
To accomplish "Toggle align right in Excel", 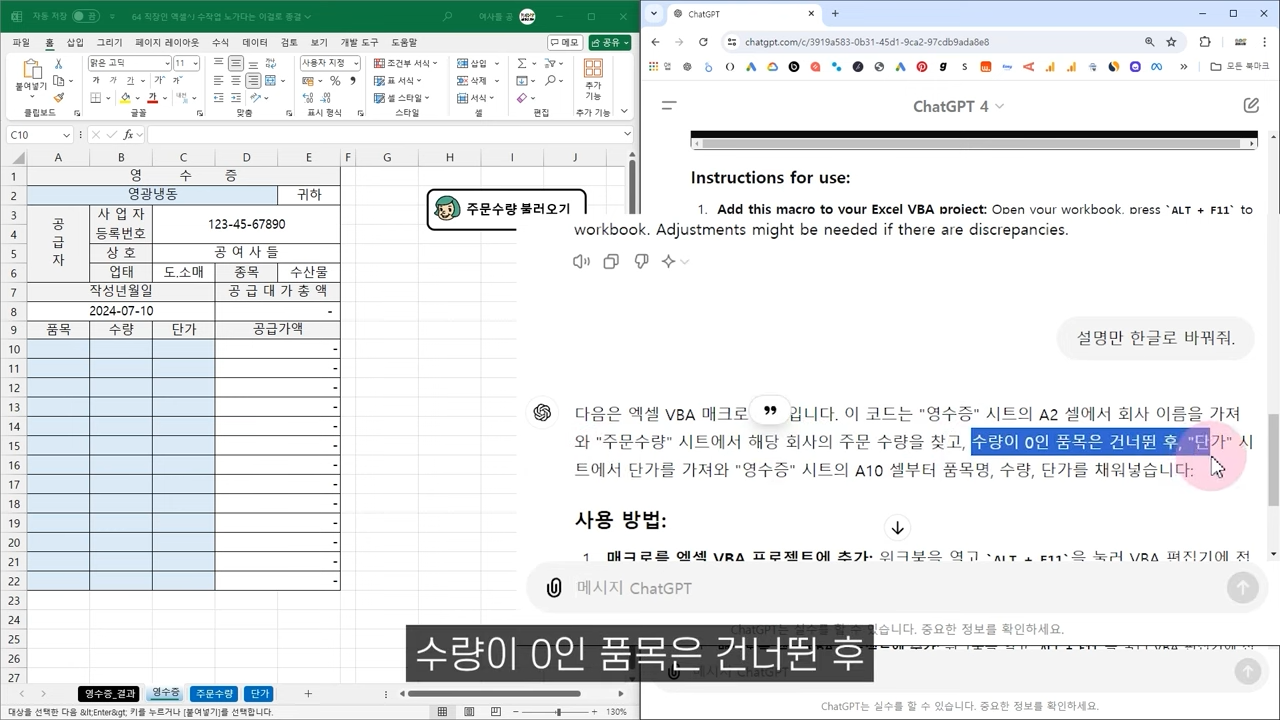I will pos(252,81).
